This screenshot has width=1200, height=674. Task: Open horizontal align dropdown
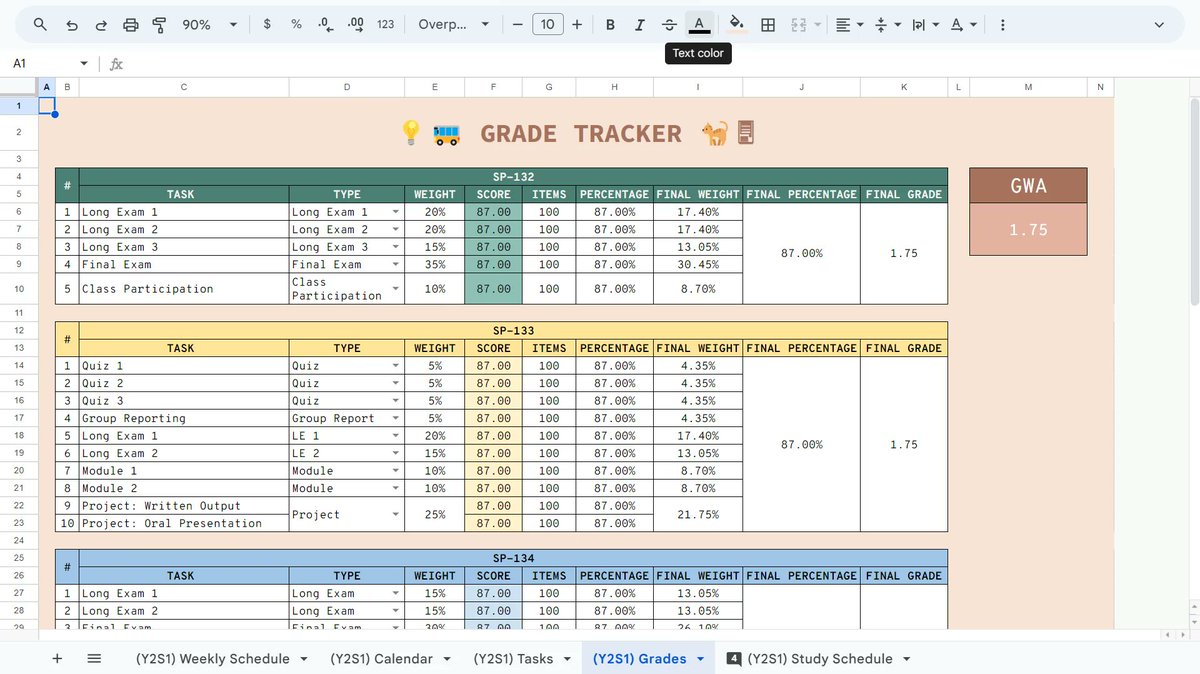tap(849, 25)
